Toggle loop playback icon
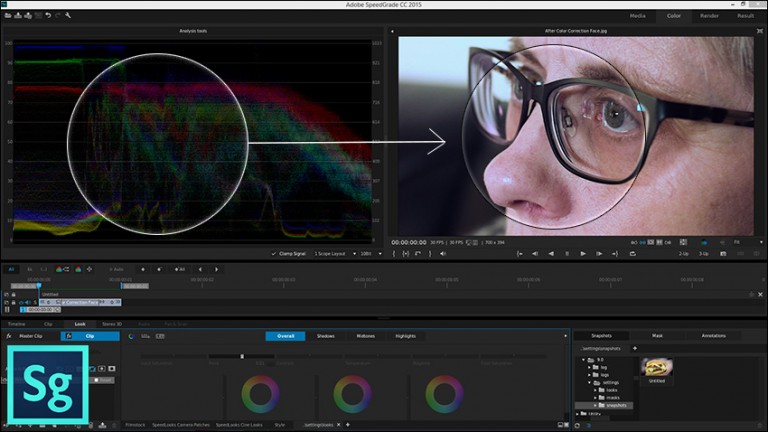 click(x=632, y=254)
